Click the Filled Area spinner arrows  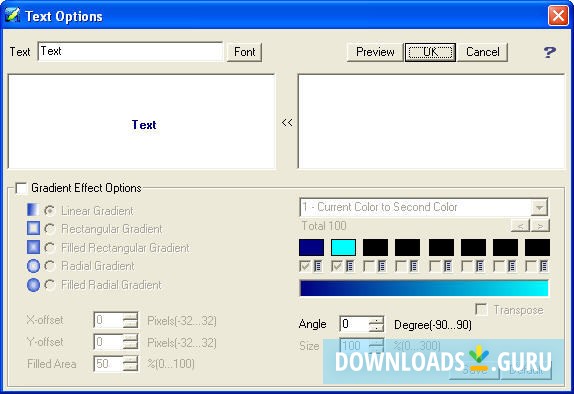click(130, 364)
